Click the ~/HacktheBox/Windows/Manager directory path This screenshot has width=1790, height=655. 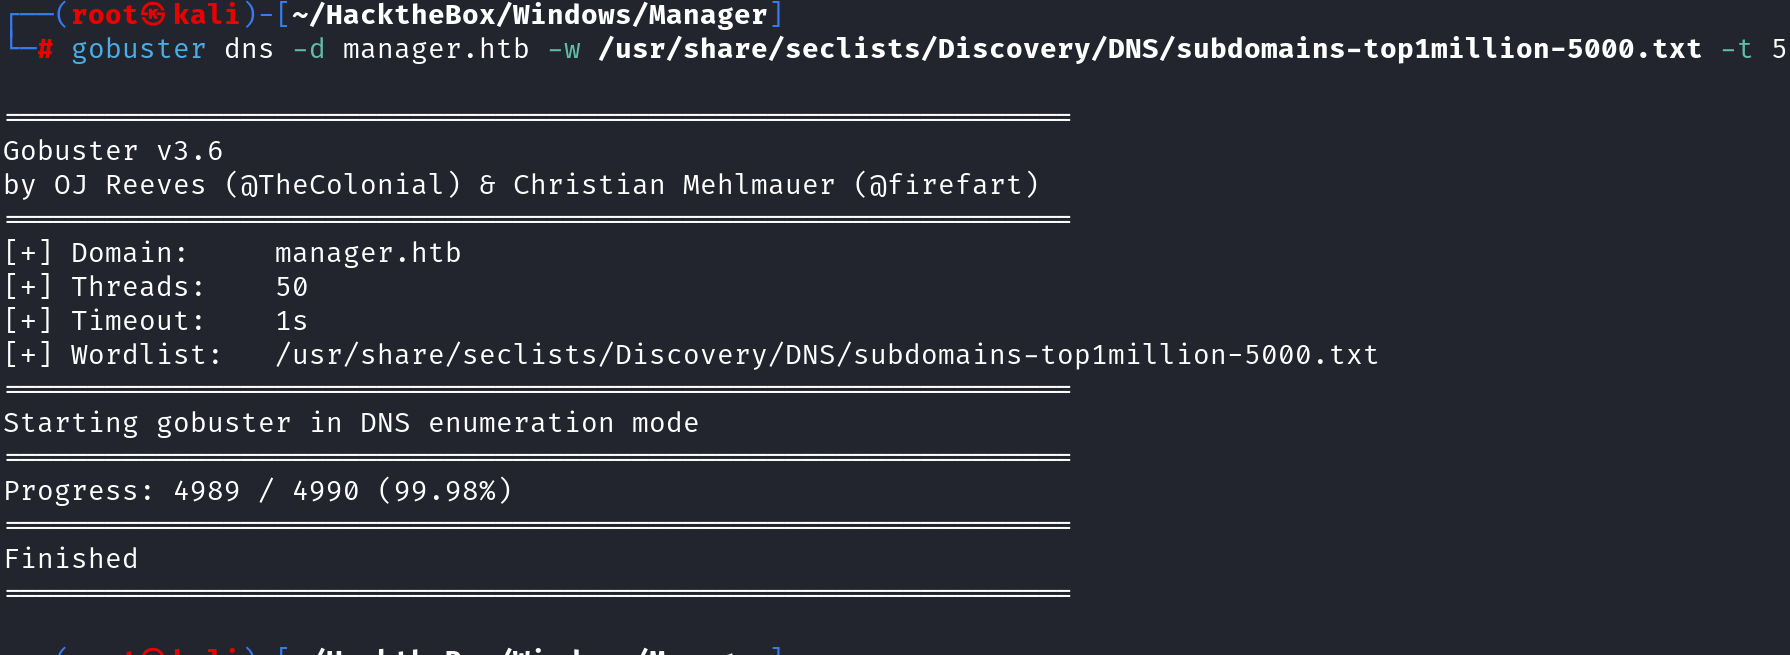pos(529,14)
